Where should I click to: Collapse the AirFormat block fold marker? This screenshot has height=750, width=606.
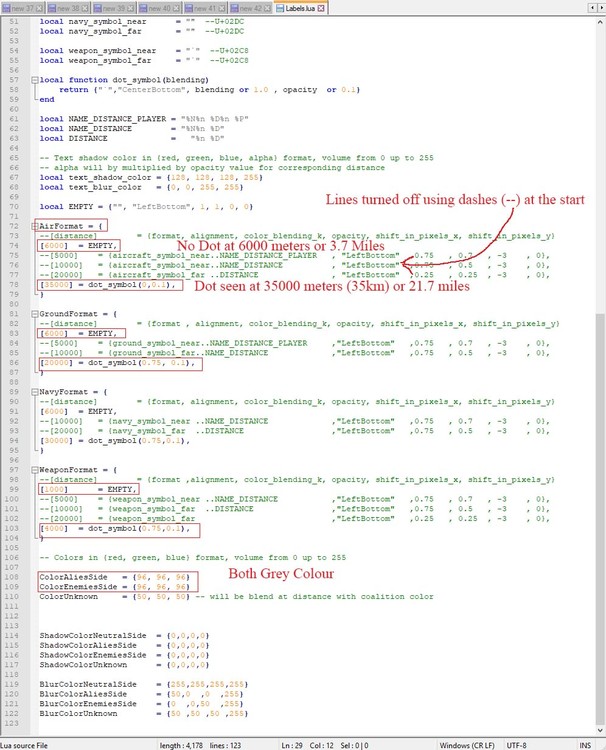pyautogui.click(x=34, y=226)
